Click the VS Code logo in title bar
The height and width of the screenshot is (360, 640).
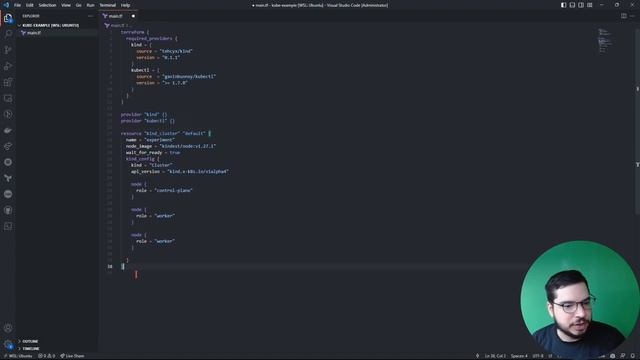[6, 5]
